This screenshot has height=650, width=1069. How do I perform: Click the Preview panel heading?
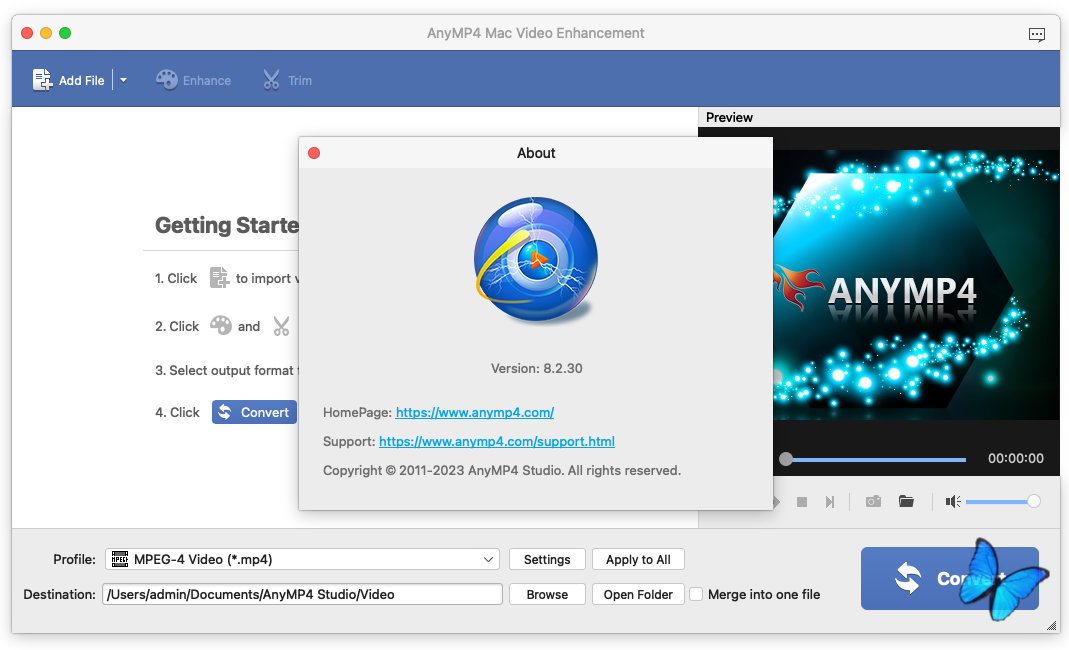729,117
